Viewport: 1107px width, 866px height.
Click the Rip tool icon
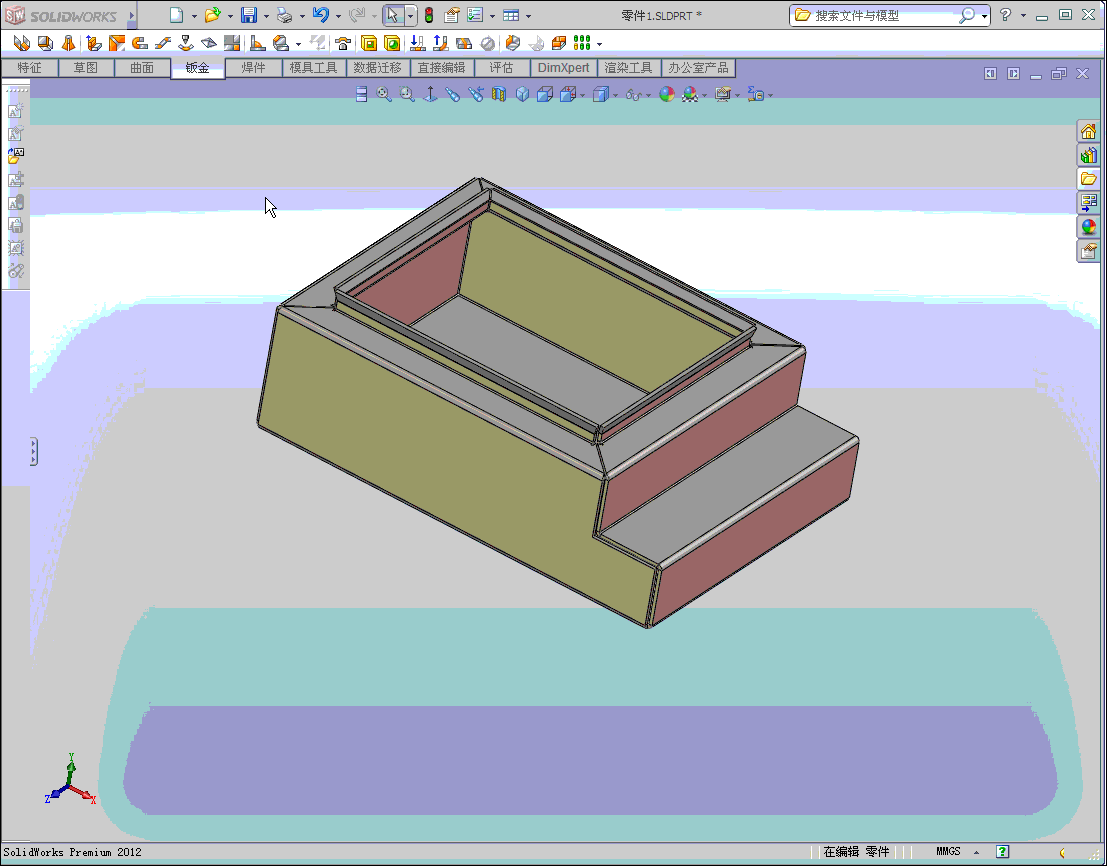tap(513, 44)
